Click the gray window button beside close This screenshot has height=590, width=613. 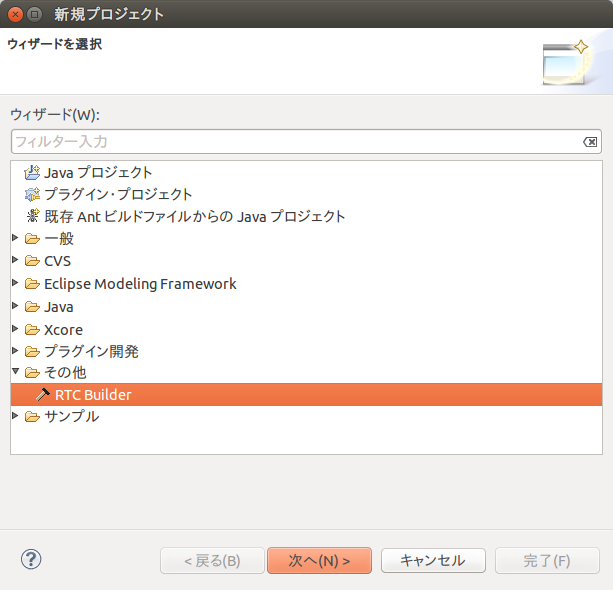coord(34,14)
